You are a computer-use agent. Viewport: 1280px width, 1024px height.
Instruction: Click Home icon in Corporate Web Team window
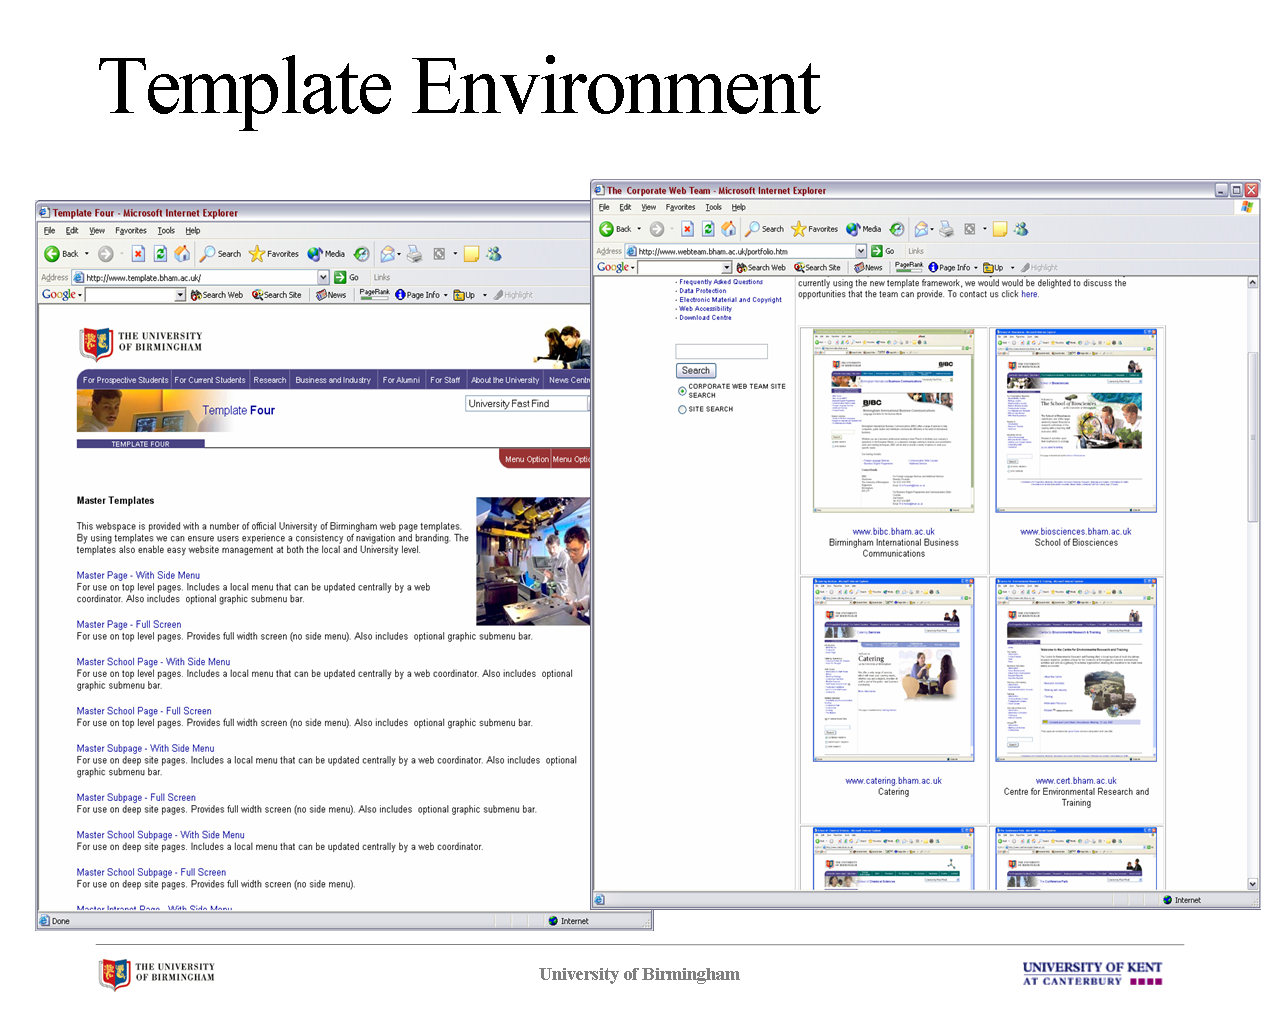click(x=729, y=229)
